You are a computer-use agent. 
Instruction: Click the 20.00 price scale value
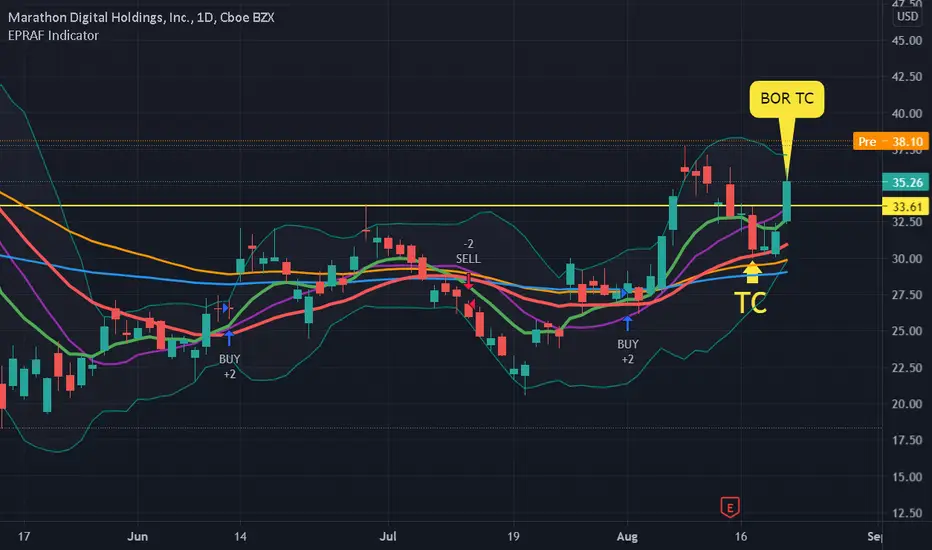tap(907, 404)
